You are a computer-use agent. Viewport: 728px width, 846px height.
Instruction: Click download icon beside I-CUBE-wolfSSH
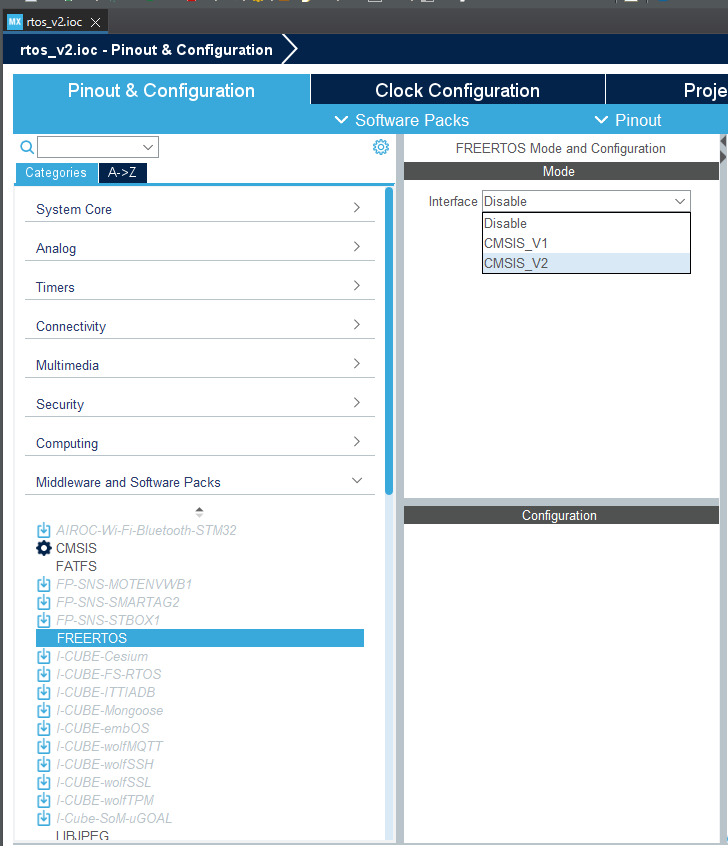(44, 765)
